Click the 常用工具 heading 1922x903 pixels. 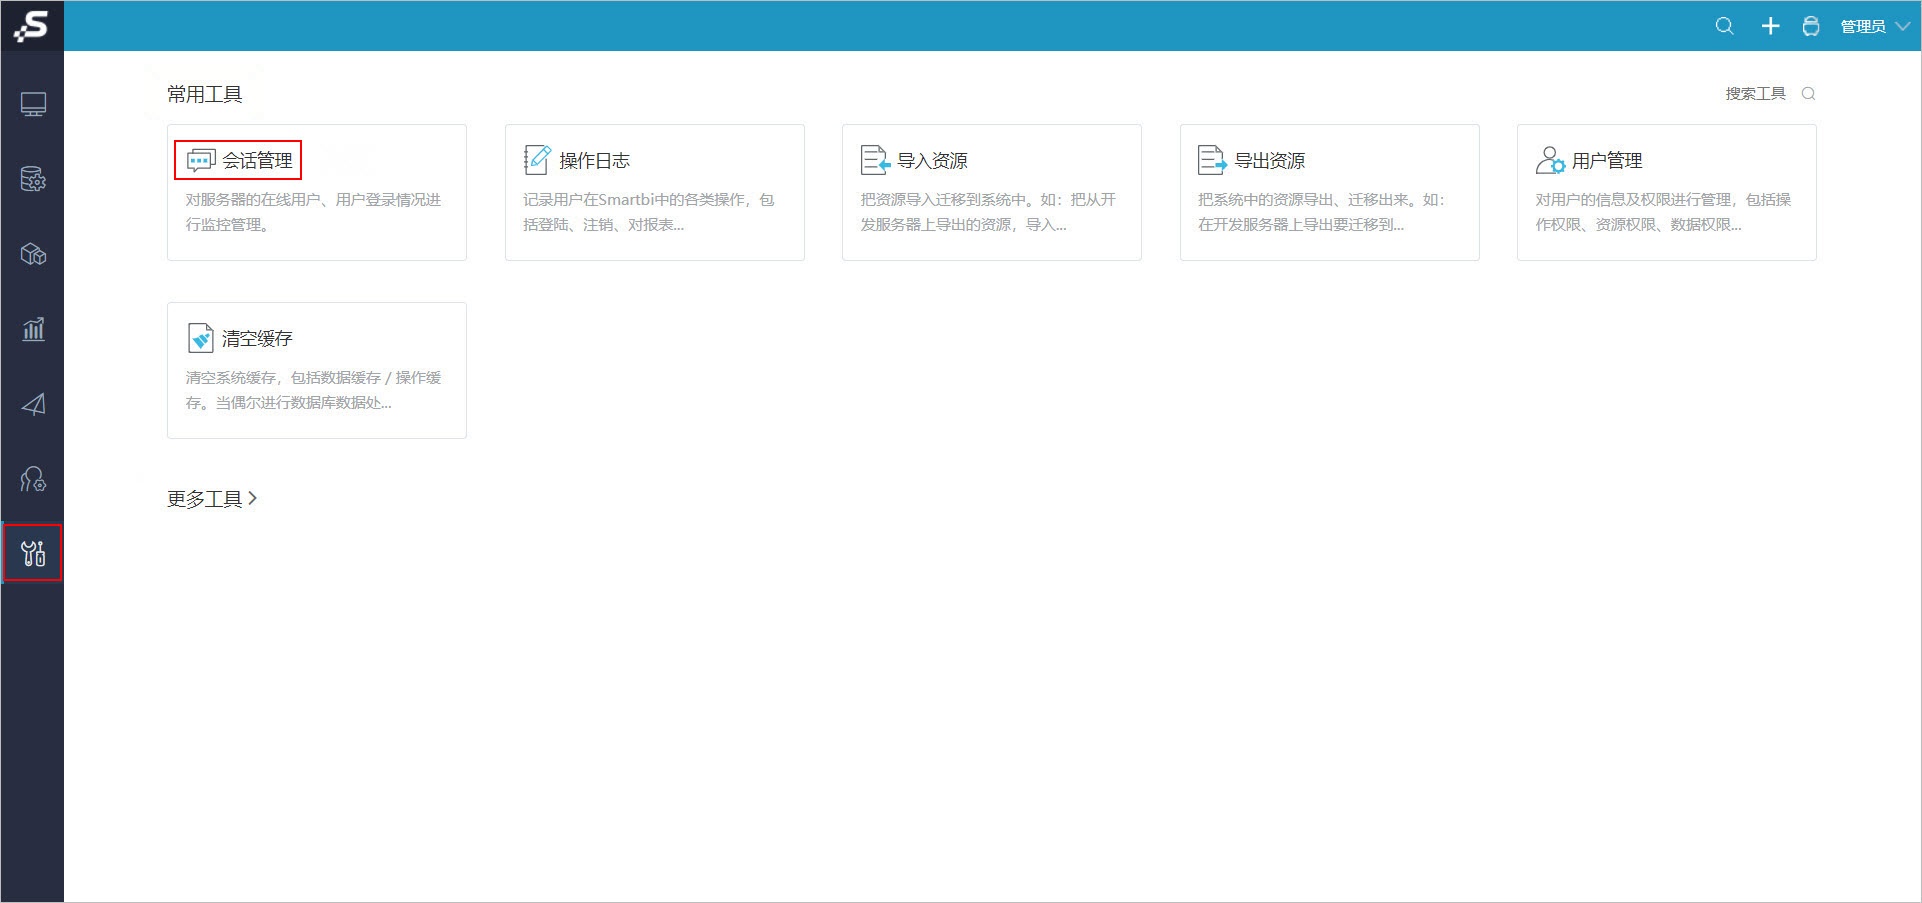tap(205, 94)
